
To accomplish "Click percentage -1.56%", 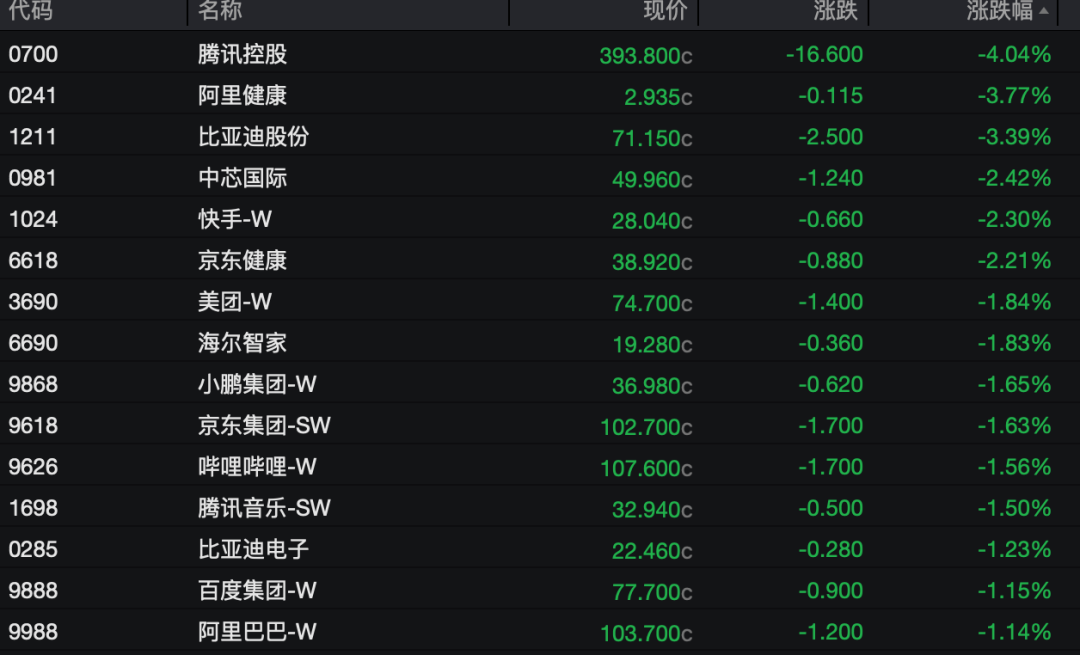I will coord(1015,467).
